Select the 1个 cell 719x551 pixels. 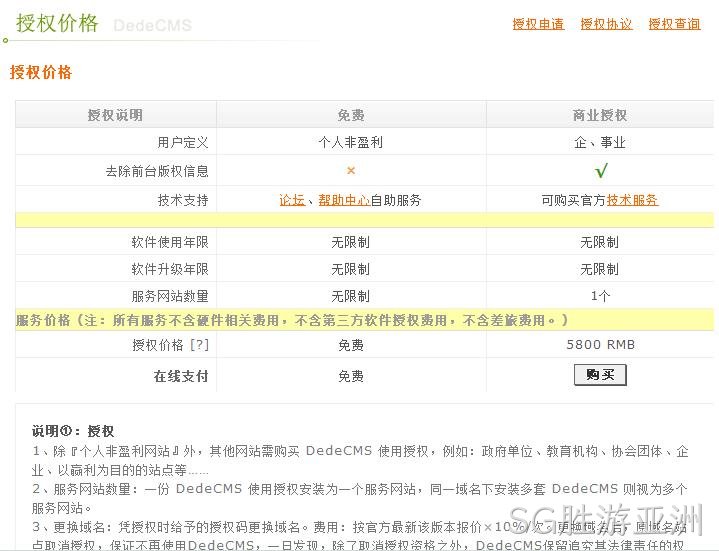pos(600,296)
